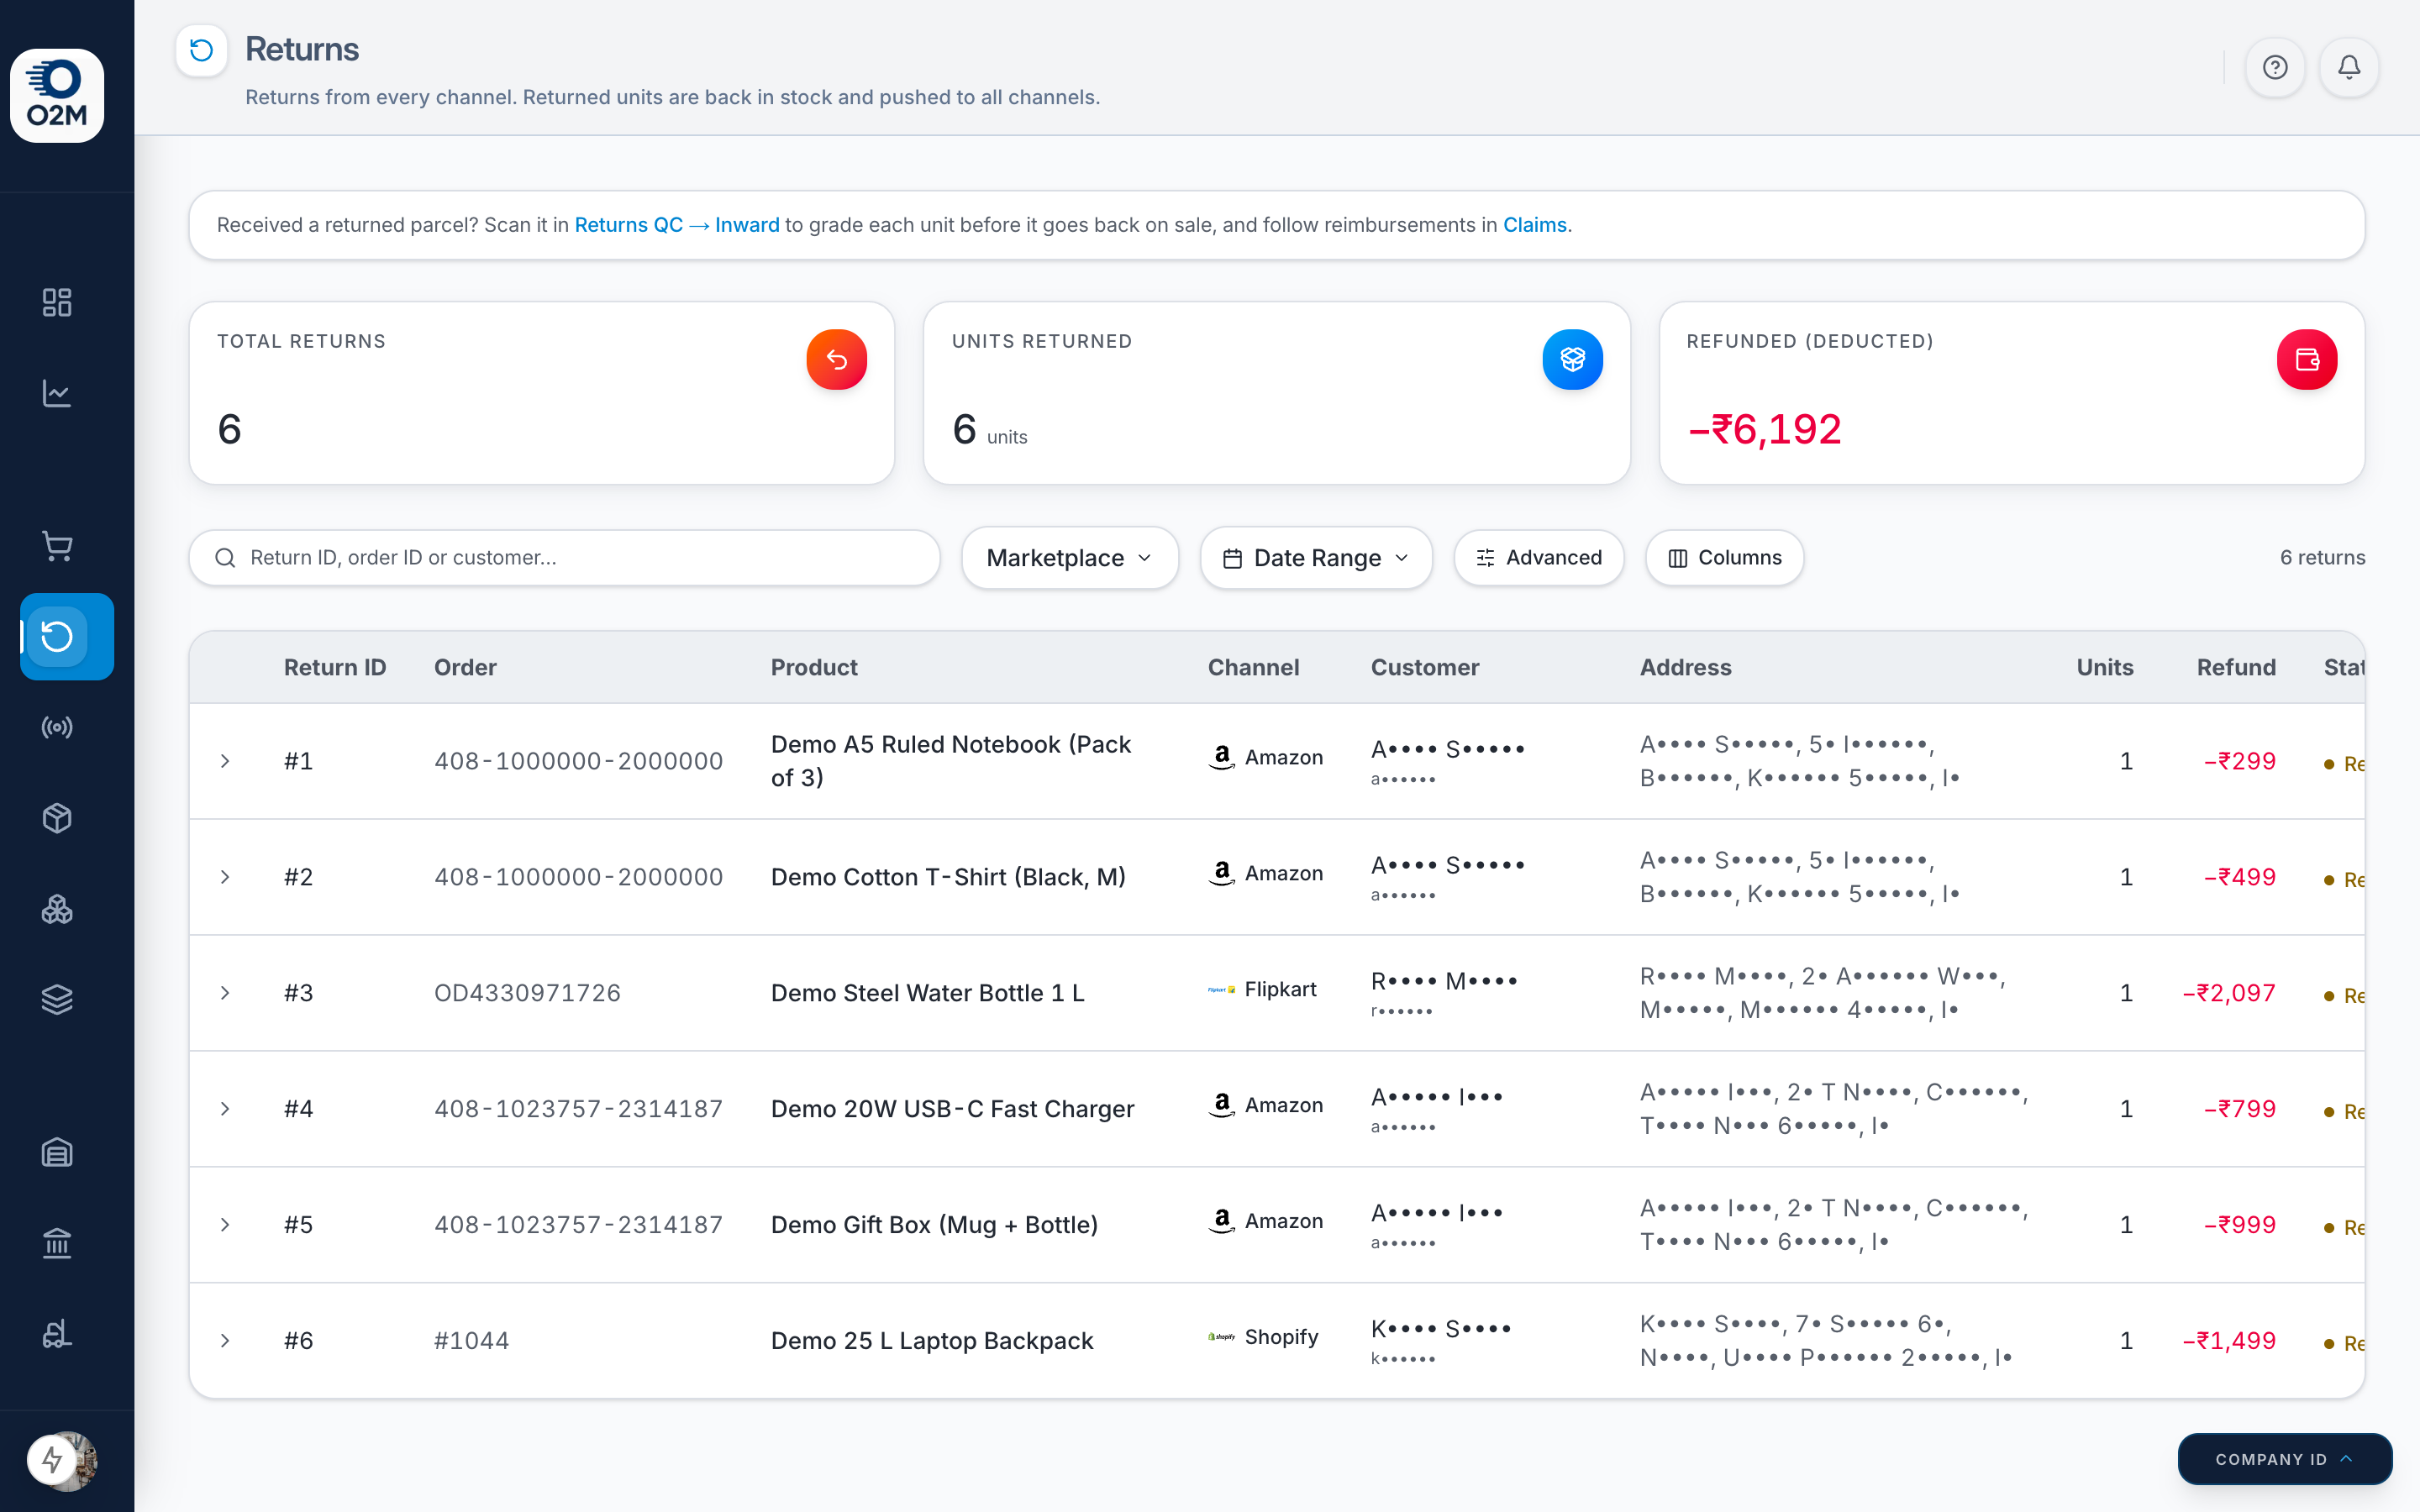2420x1512 pixels.
Task: Expand return row #4 USB-C Fast Charger
Action: click(225, 1109)
